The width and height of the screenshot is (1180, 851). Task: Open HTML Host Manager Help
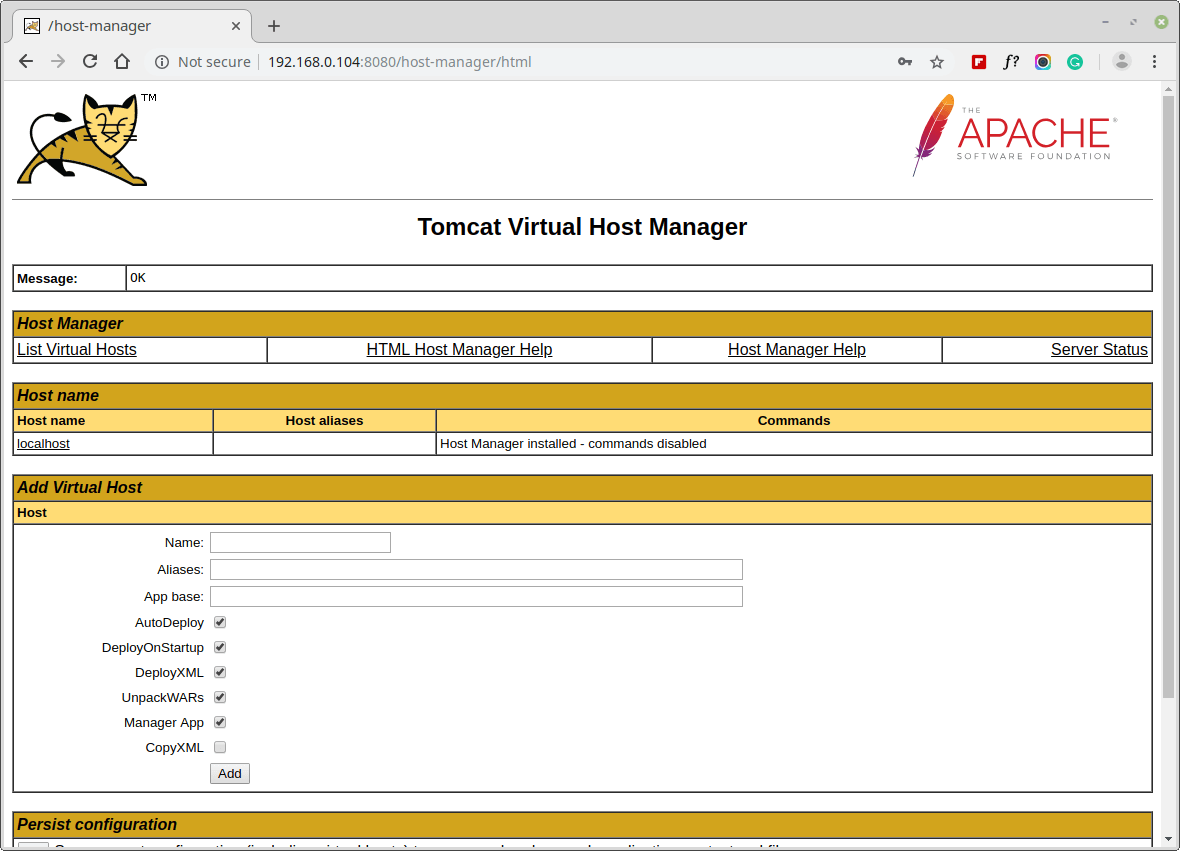click(x=459, y=350)
